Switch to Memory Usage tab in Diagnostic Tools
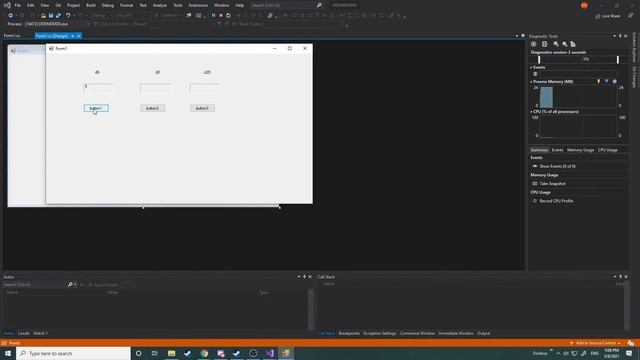Viewport: 640px width, 360px height. click(580, 150)
